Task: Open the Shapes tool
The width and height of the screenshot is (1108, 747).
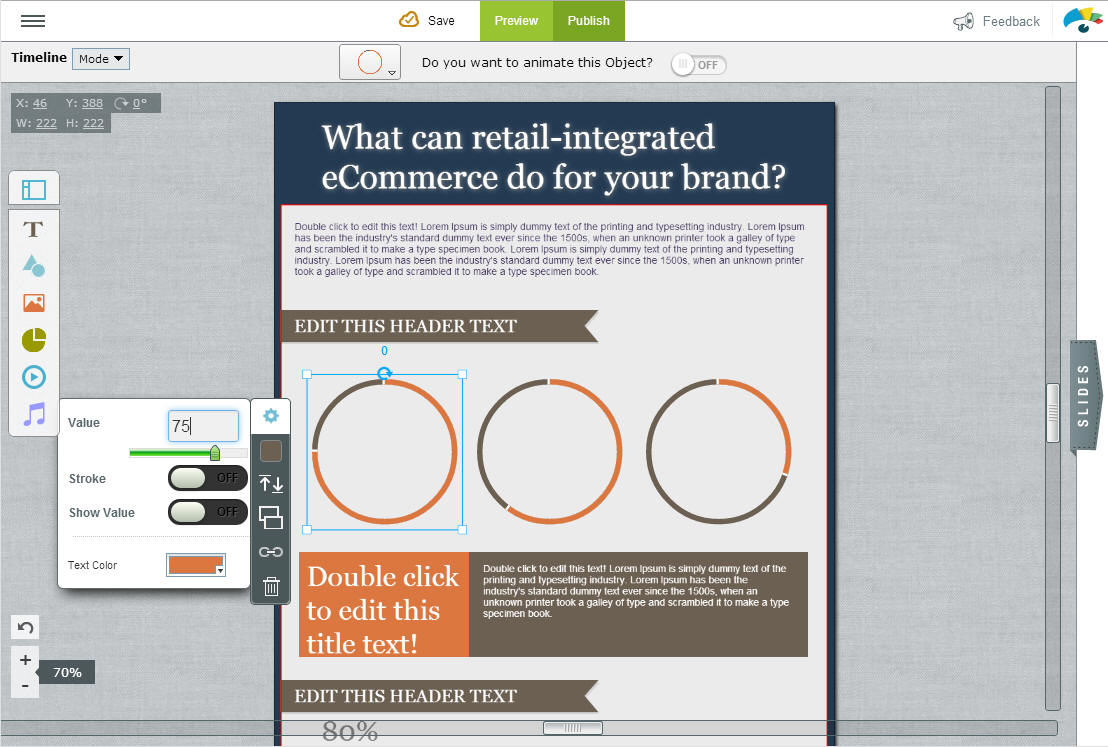Action: pyautogui.click(x=34, y=266)
